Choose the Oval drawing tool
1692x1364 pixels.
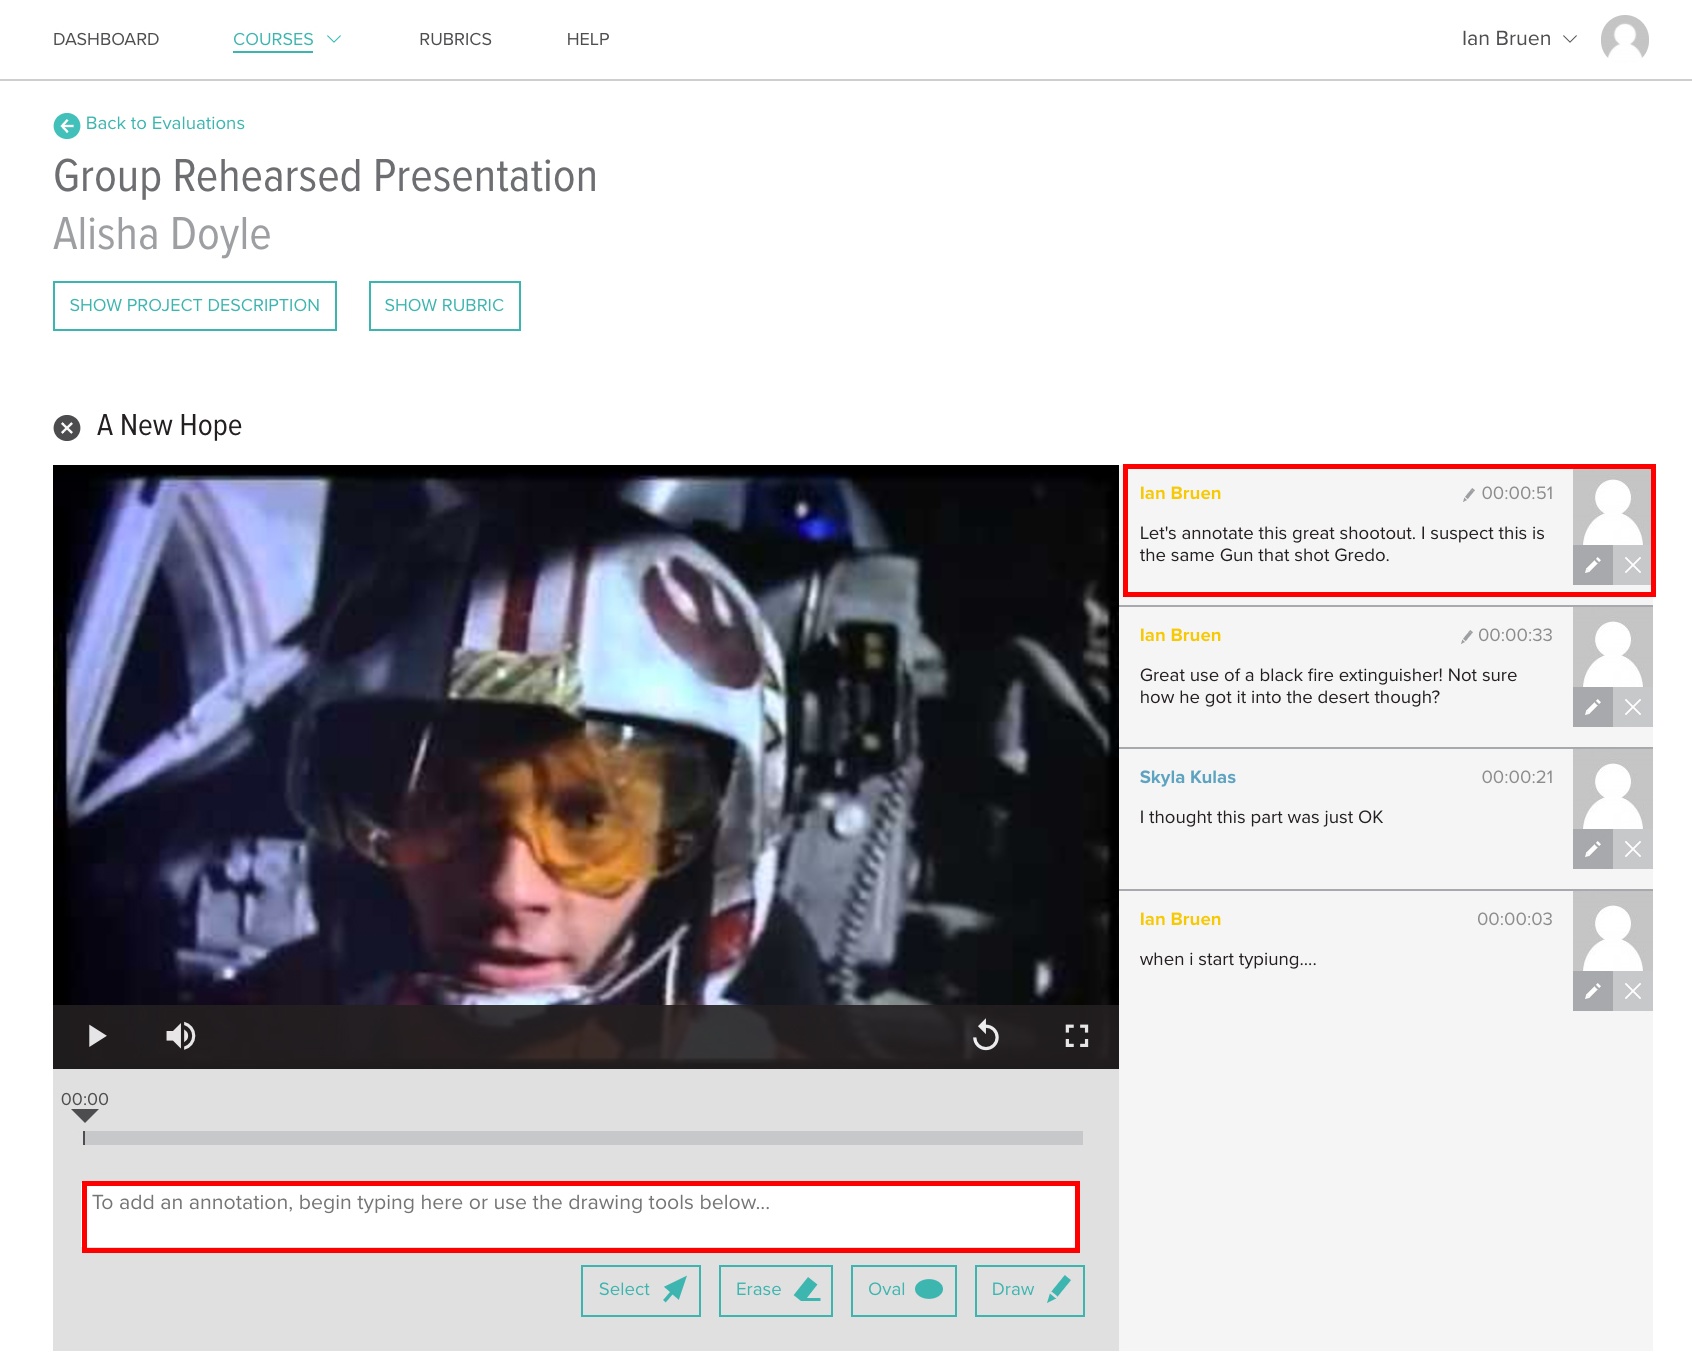[904, 1290]
